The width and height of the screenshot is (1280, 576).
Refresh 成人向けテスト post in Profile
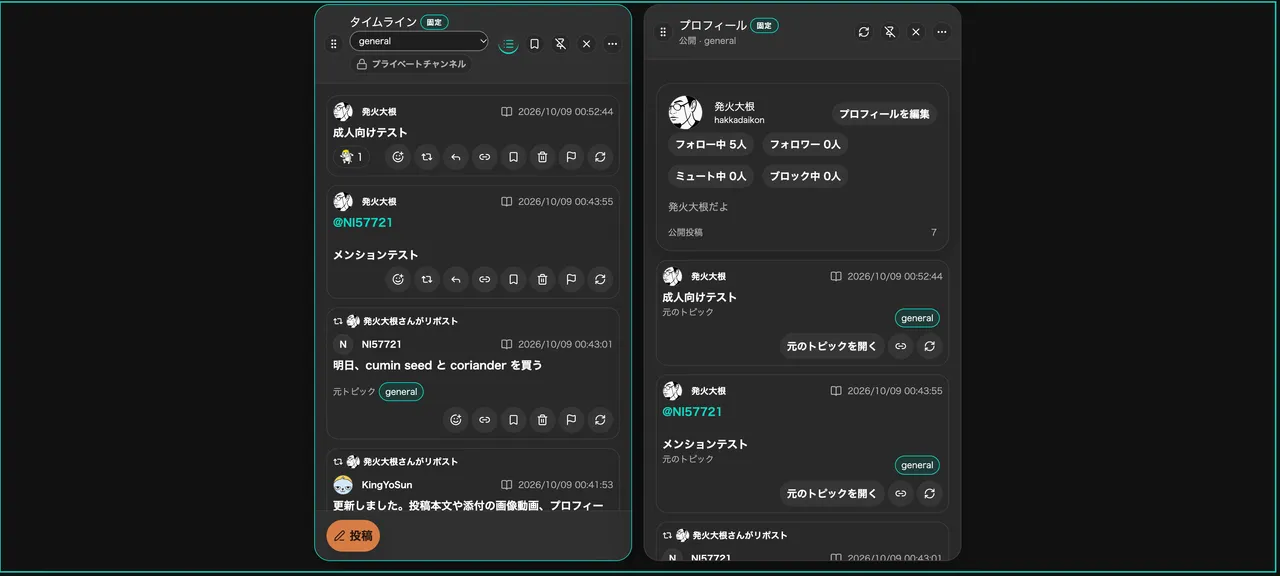(x=930, y=346)
